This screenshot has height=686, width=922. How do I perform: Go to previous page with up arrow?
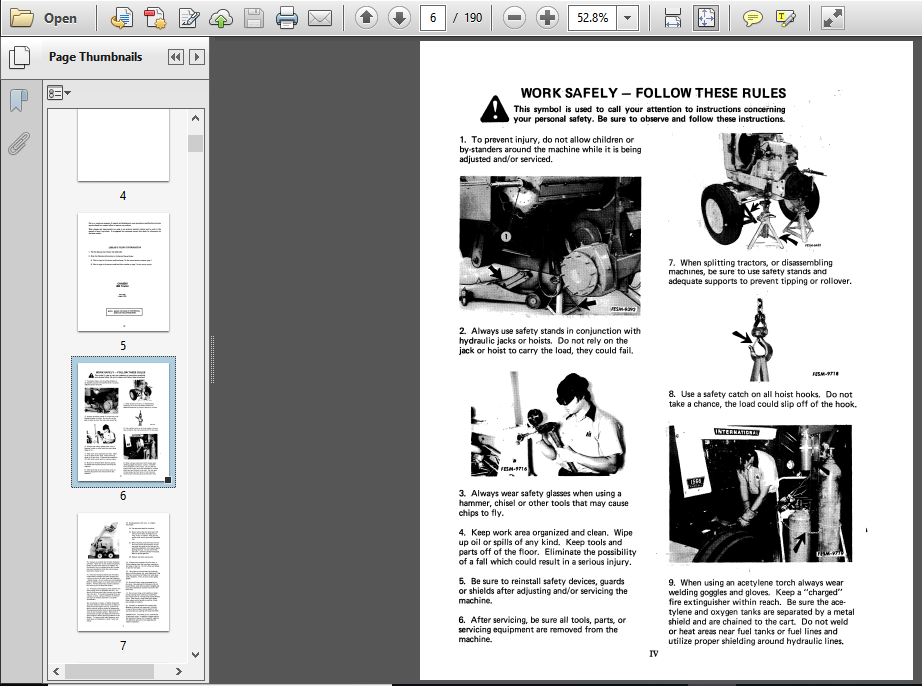366,18
